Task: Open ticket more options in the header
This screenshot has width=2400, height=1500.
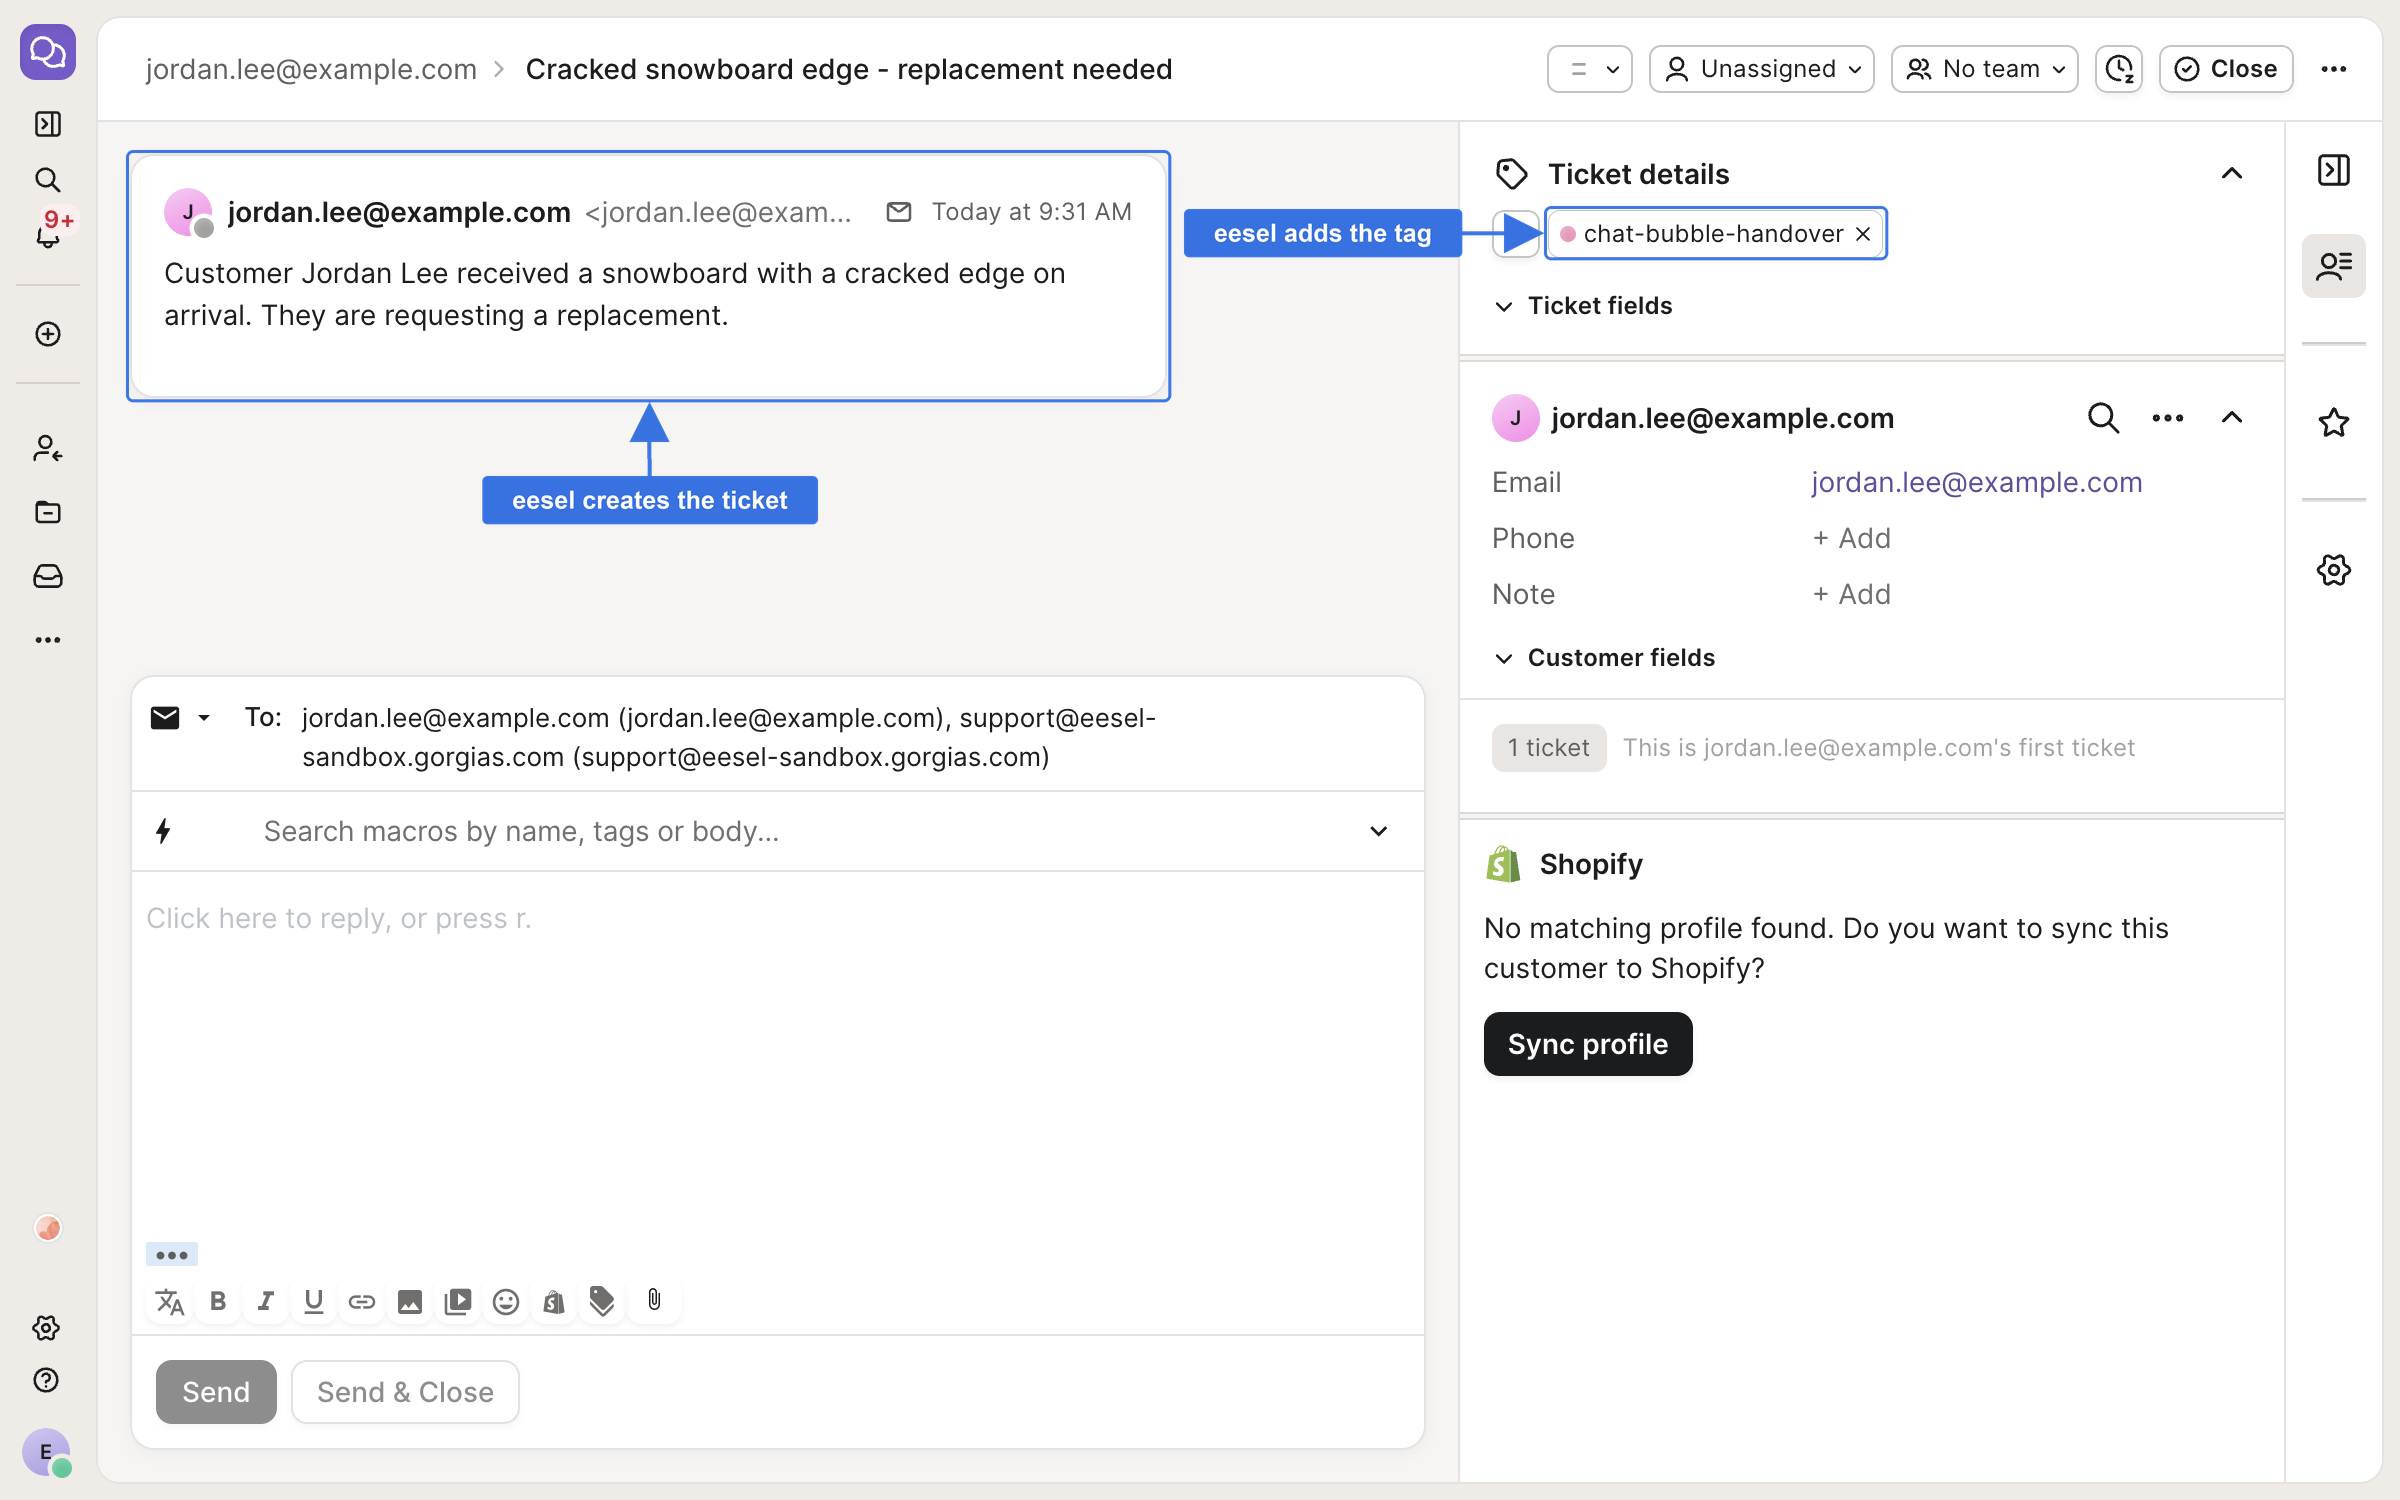Action: pos(2334,69)
